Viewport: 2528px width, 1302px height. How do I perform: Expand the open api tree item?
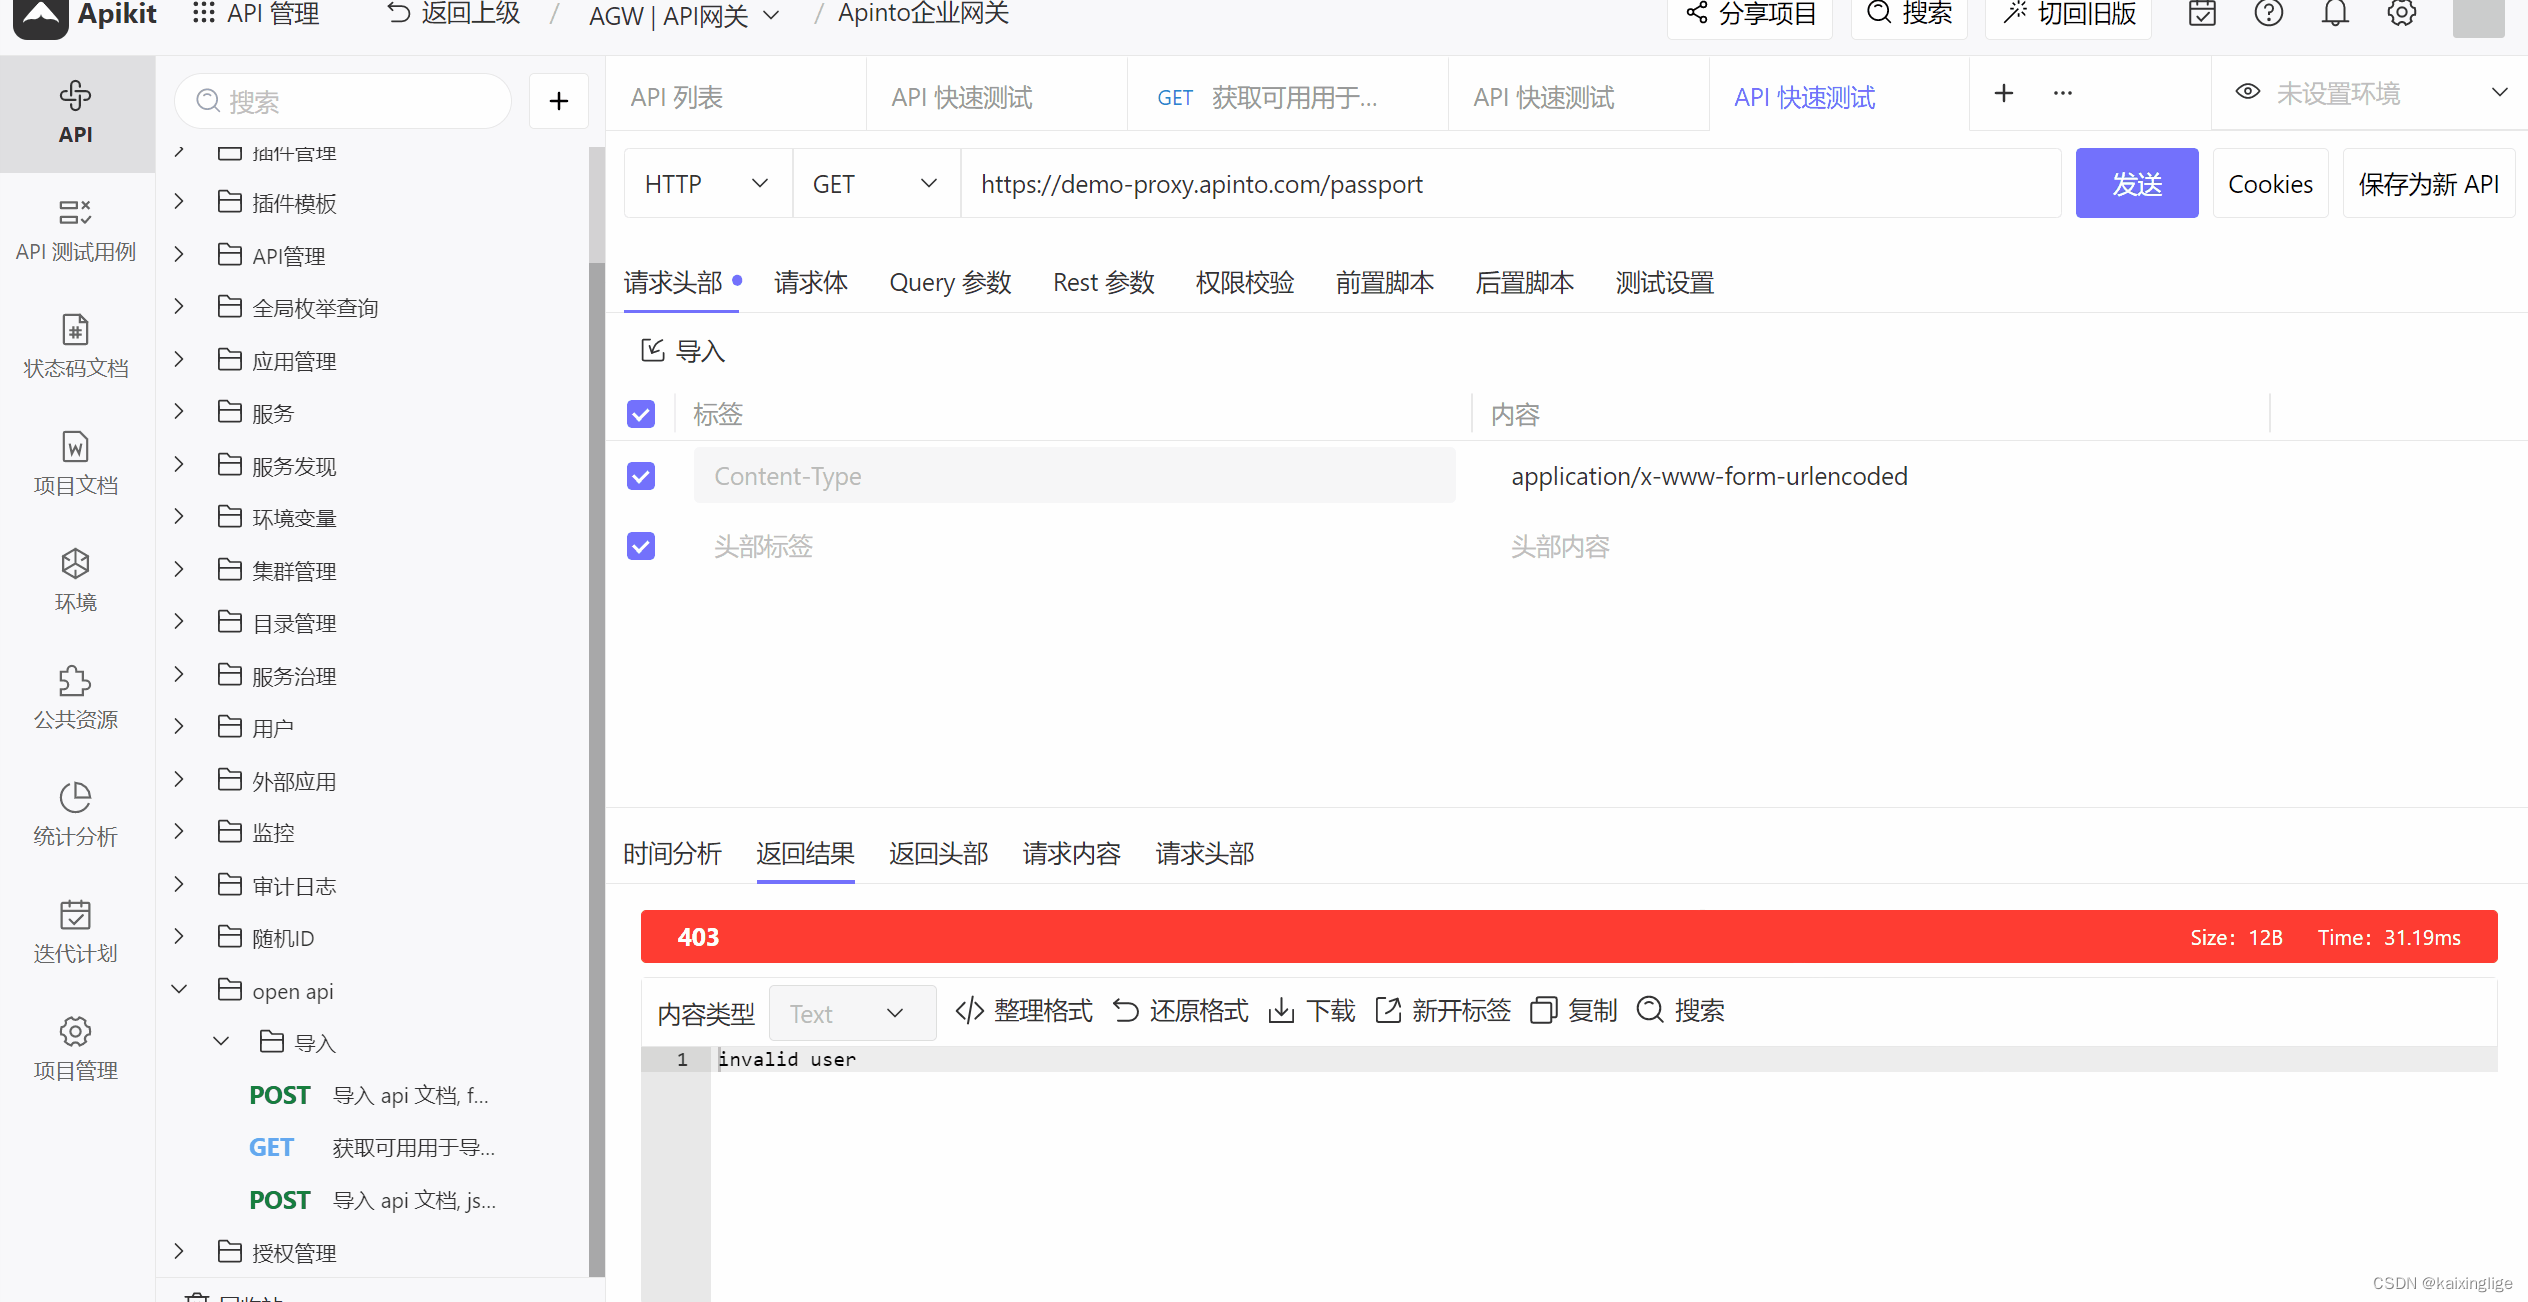pos(179,990)
